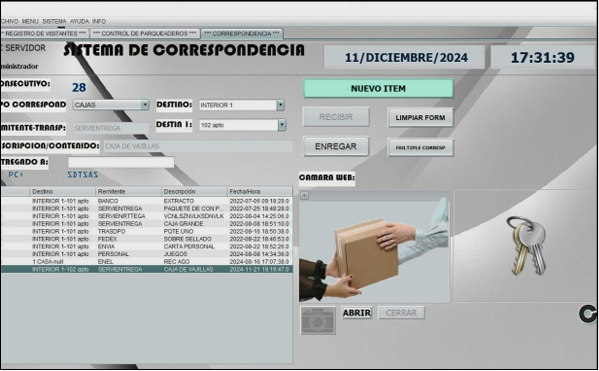599x371 pixels.
Task: Click the camera snapshot icon
Action: click(x=318, y=321)
